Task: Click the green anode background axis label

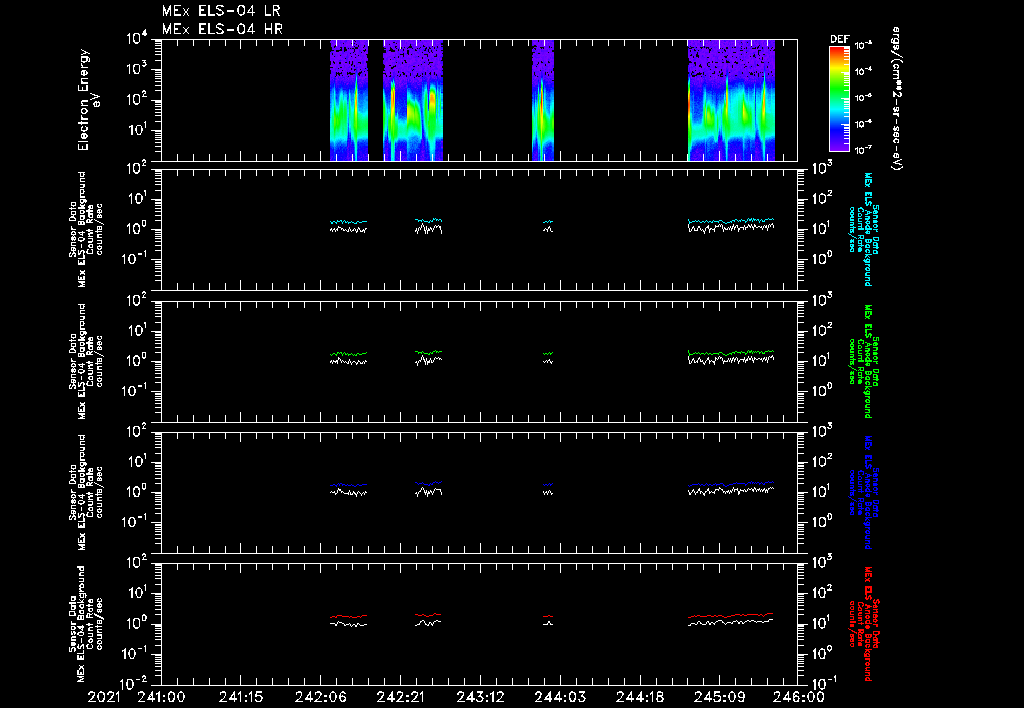Action: (x=863, y=361)
